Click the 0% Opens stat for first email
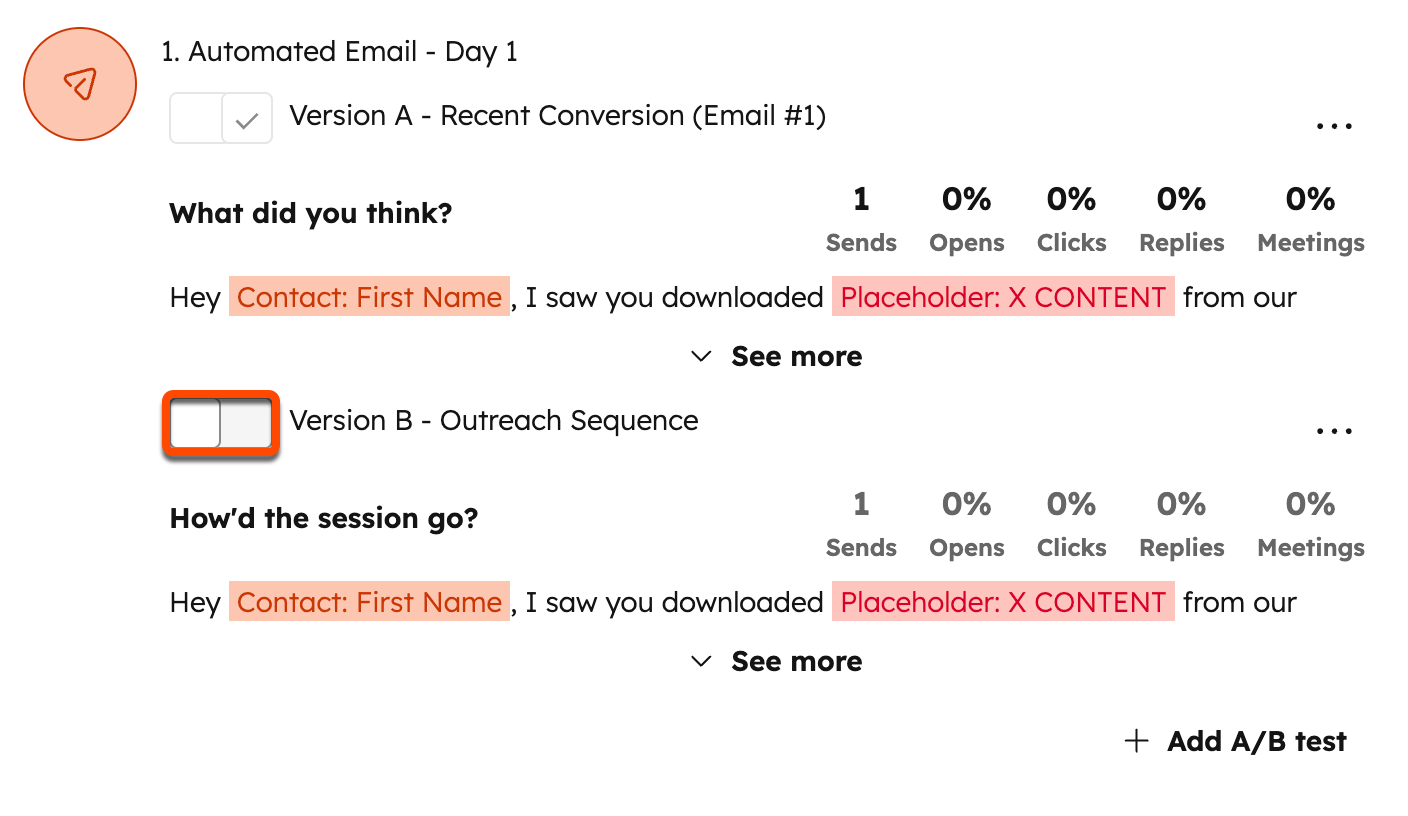Image resolution: width=1408 pixels, height=816 pixels. [966, 215]
